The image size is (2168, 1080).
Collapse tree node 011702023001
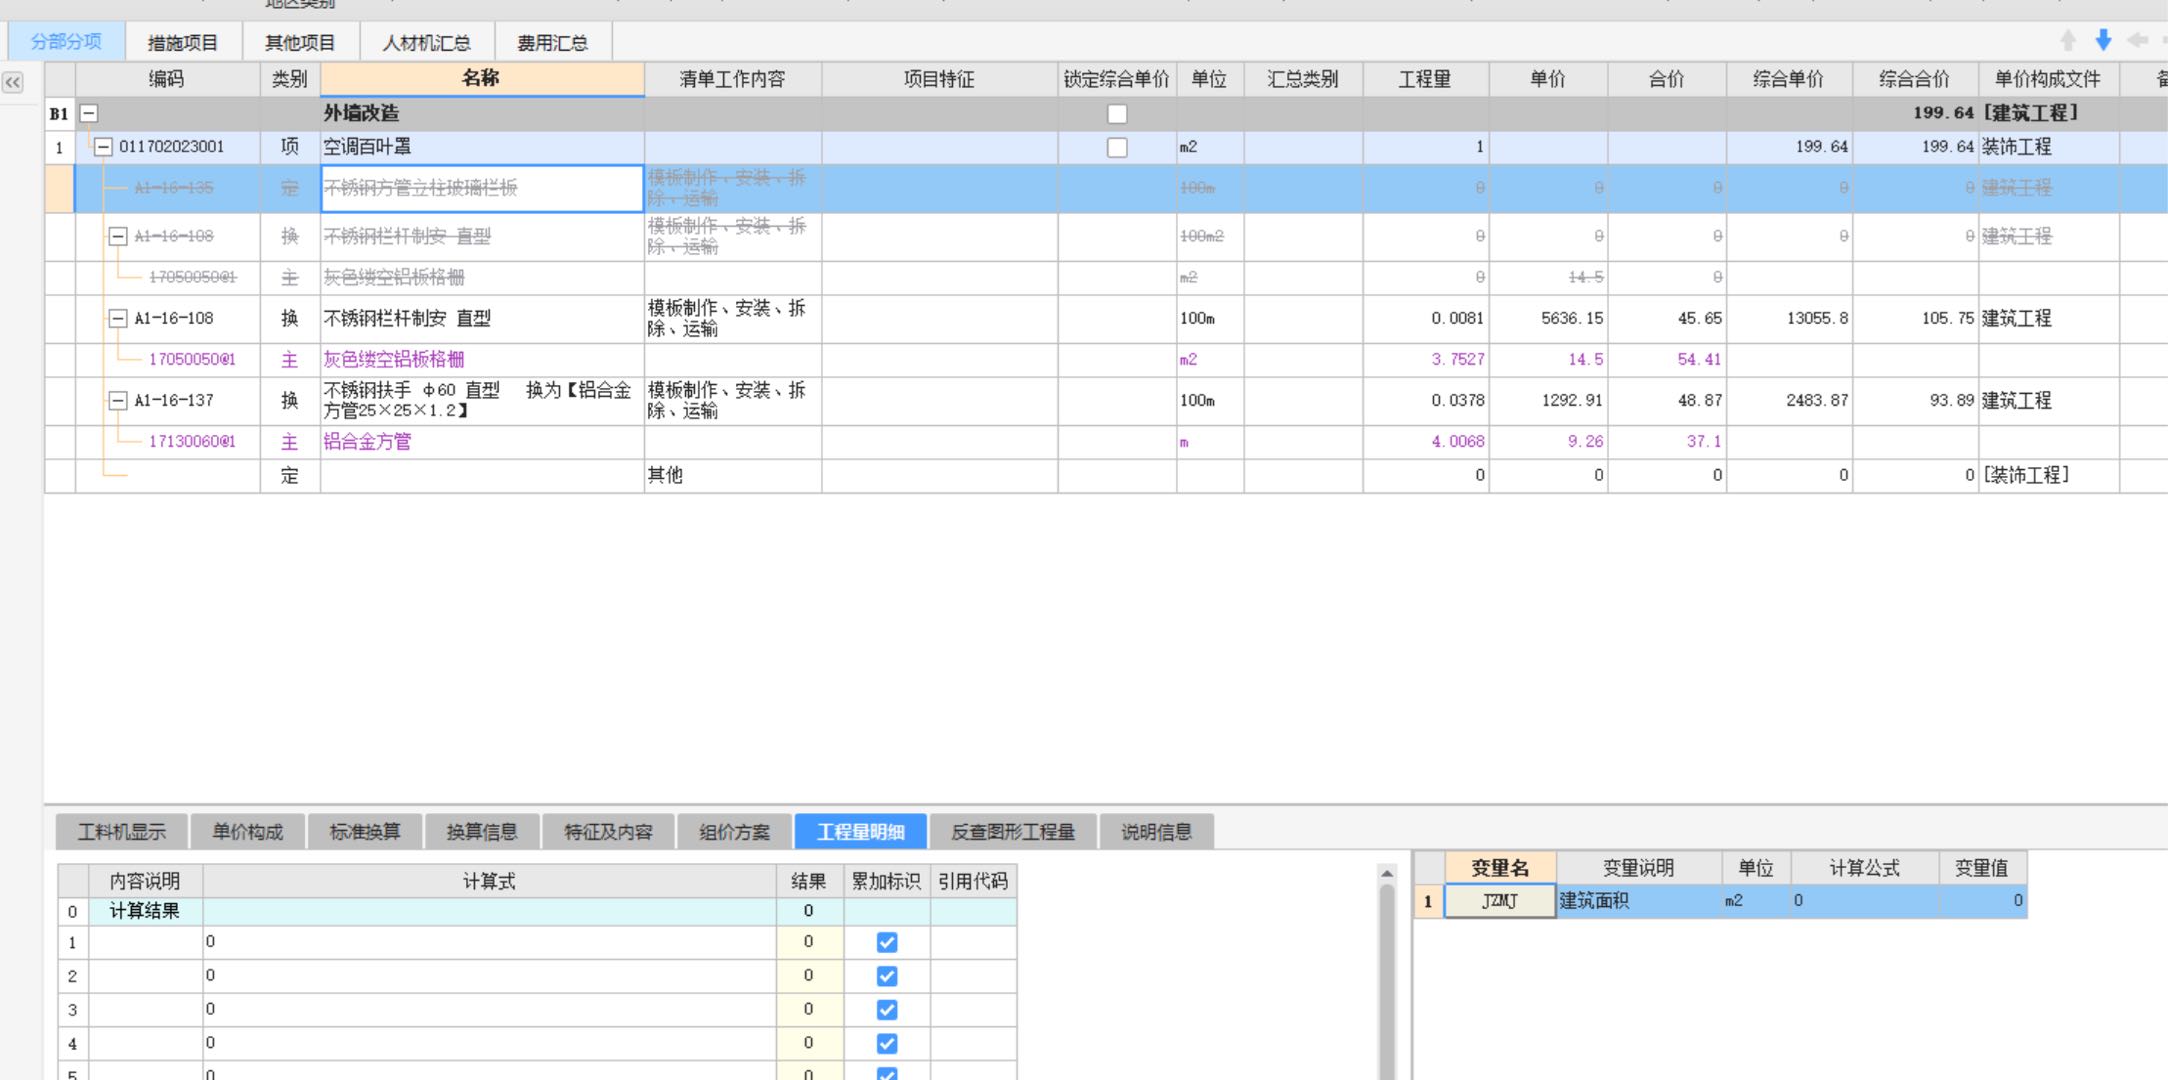[x=103, y=147]
